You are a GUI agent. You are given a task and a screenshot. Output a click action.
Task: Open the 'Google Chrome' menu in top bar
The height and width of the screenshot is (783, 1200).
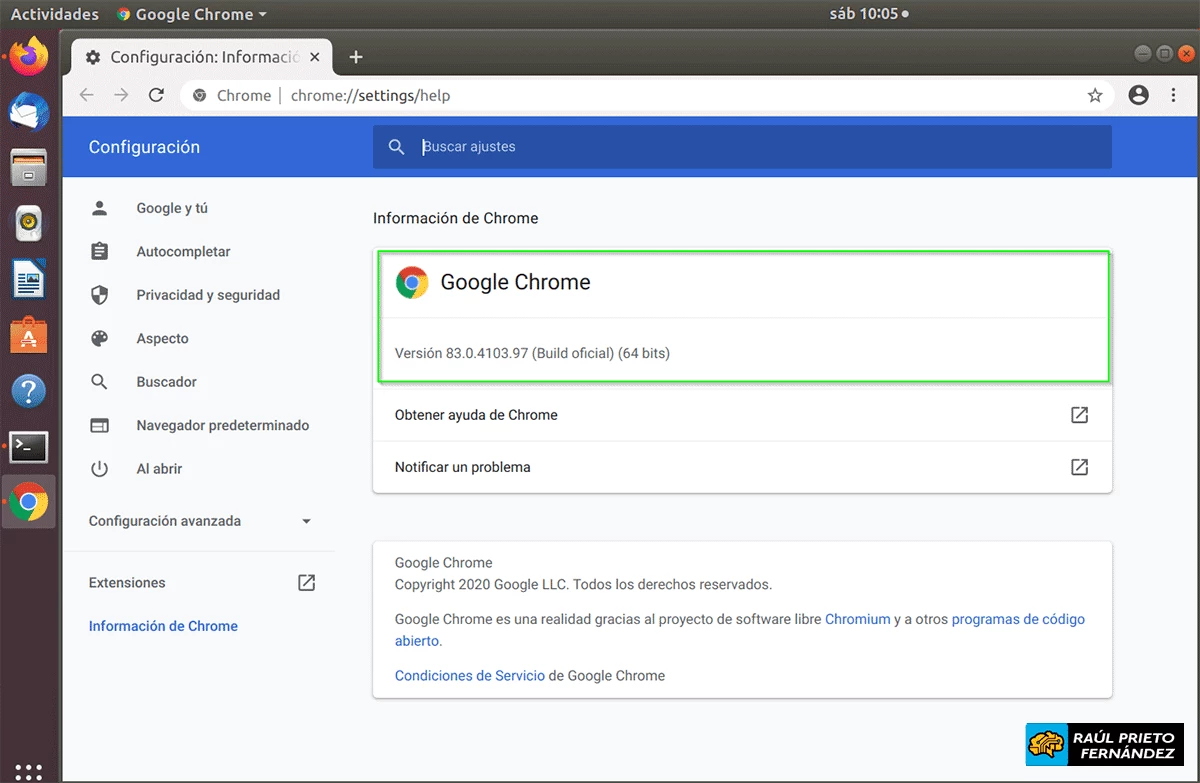click(190, 14)
